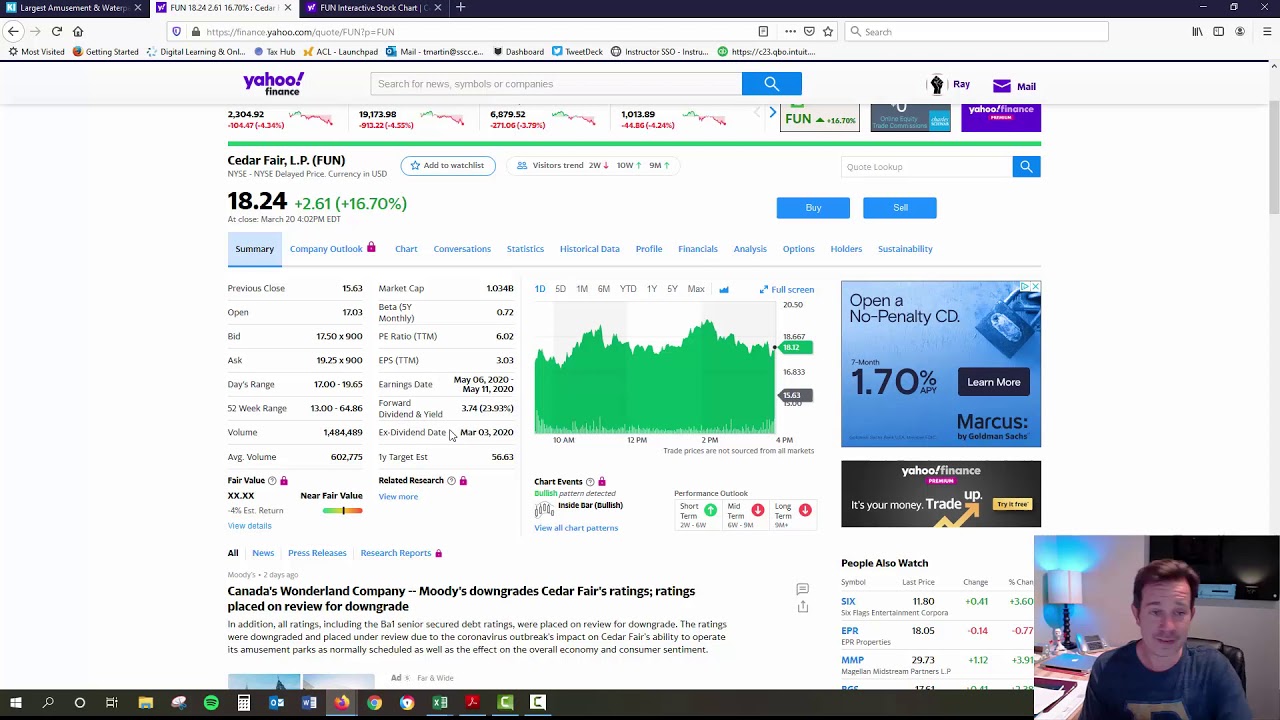Select the 5D chart range
The width and height of the screenshot is (1280, 720).
(x=560, y=290)
